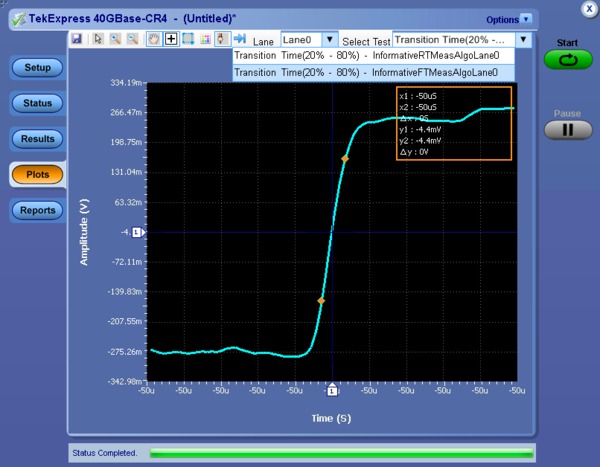Open the Lane dropdown
The height and width of the screenshot is (467, 600).
click(329, 39)
